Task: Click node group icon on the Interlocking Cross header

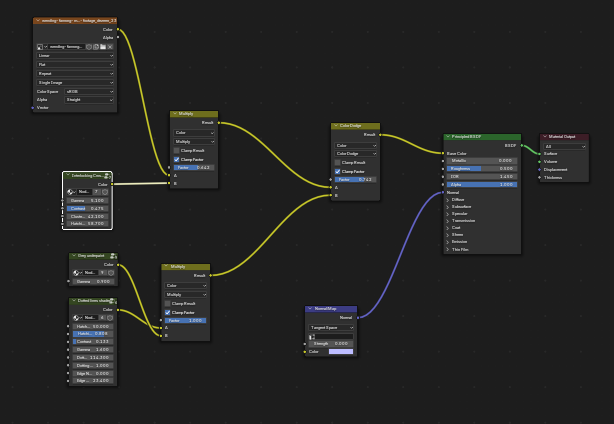Action: (107, 176)
